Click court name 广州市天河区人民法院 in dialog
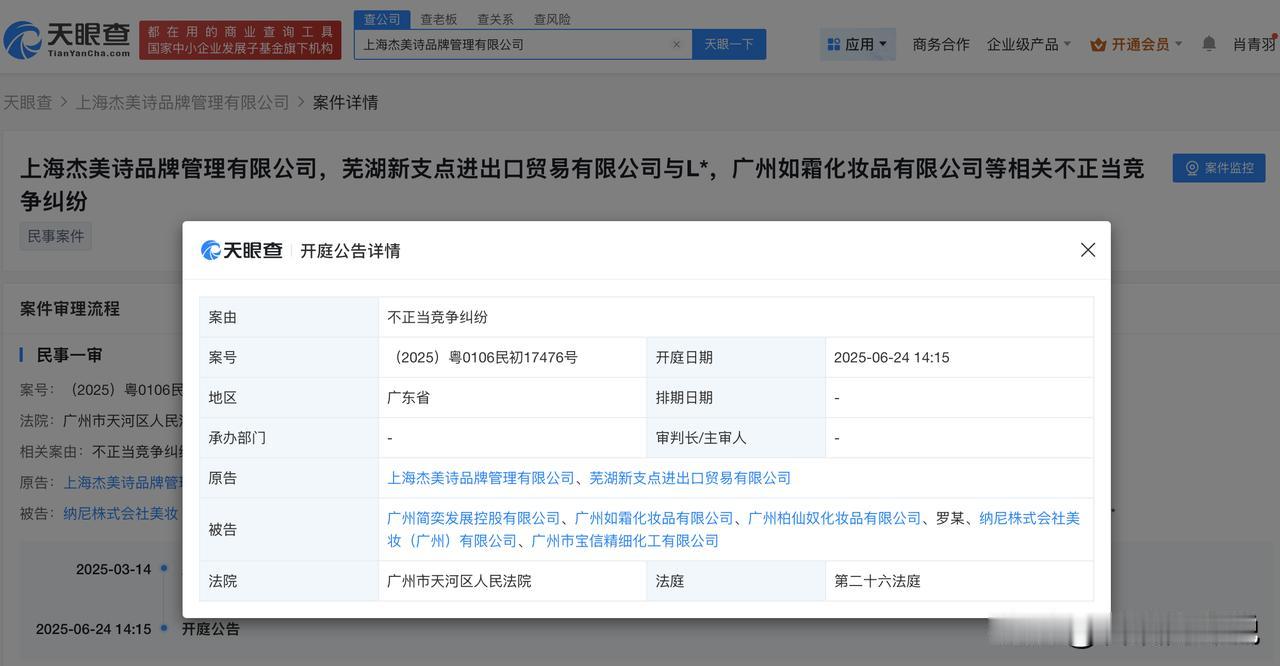1280x666 pixels. click(459, 581)
